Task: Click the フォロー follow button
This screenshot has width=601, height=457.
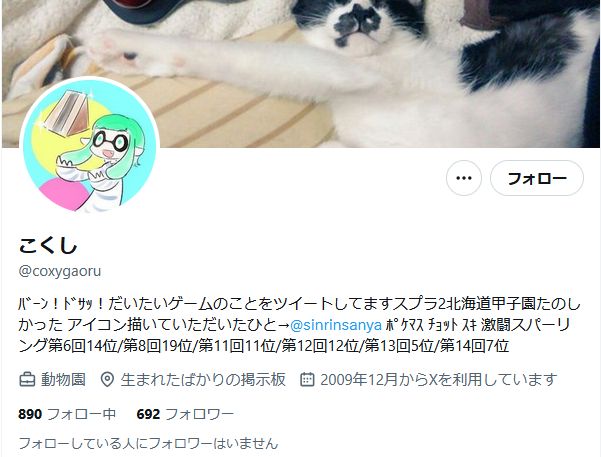Action: [537, 178]
